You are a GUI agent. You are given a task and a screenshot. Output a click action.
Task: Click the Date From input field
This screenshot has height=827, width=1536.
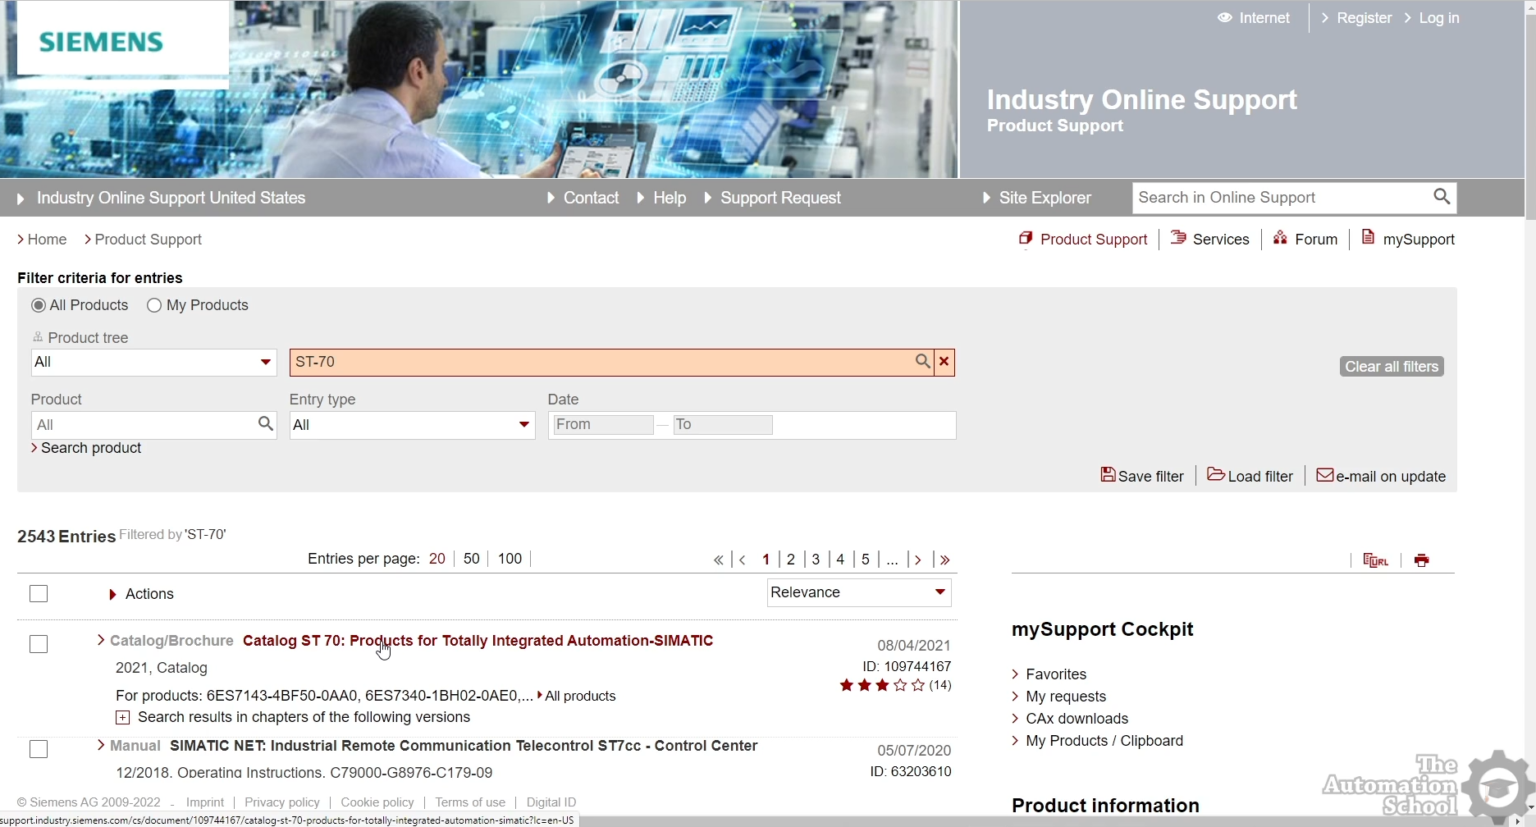click(602, 425)
